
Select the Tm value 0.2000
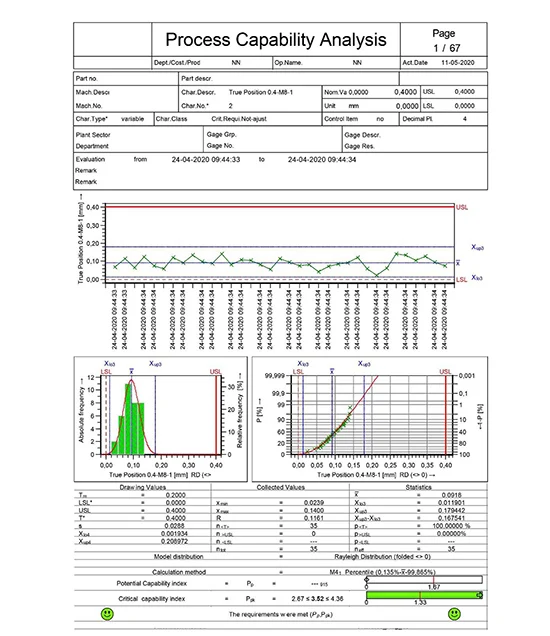176,495
